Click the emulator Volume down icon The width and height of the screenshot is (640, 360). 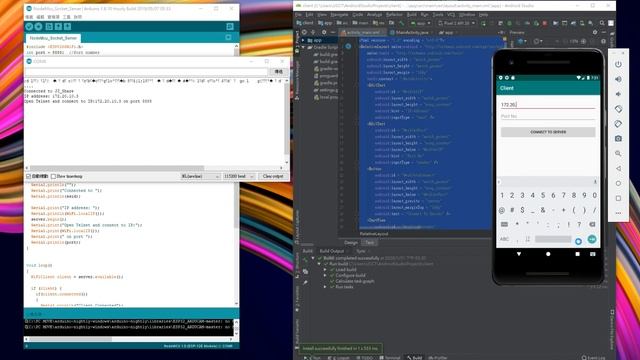coord(618,94)
